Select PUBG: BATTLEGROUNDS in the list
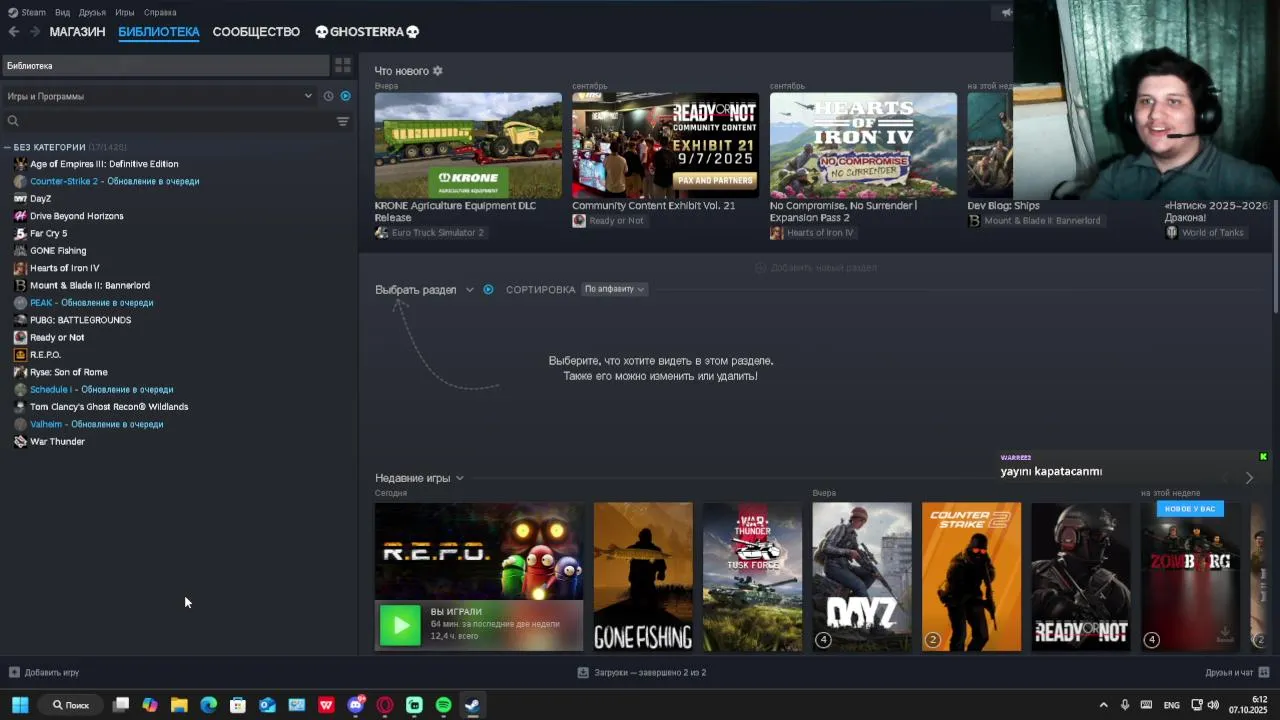Image resolution: width=1280 pixels, height=720 pixels. (80, 320)
